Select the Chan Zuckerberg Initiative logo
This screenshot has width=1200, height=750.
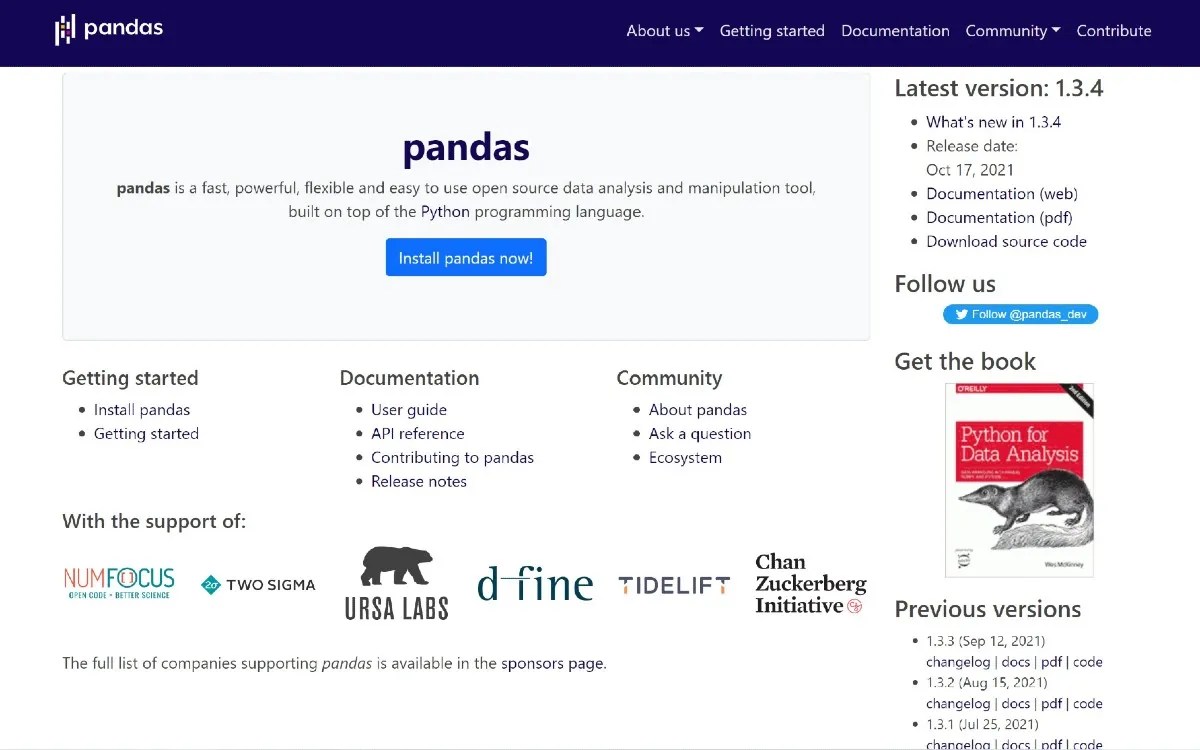coord(809,584)
